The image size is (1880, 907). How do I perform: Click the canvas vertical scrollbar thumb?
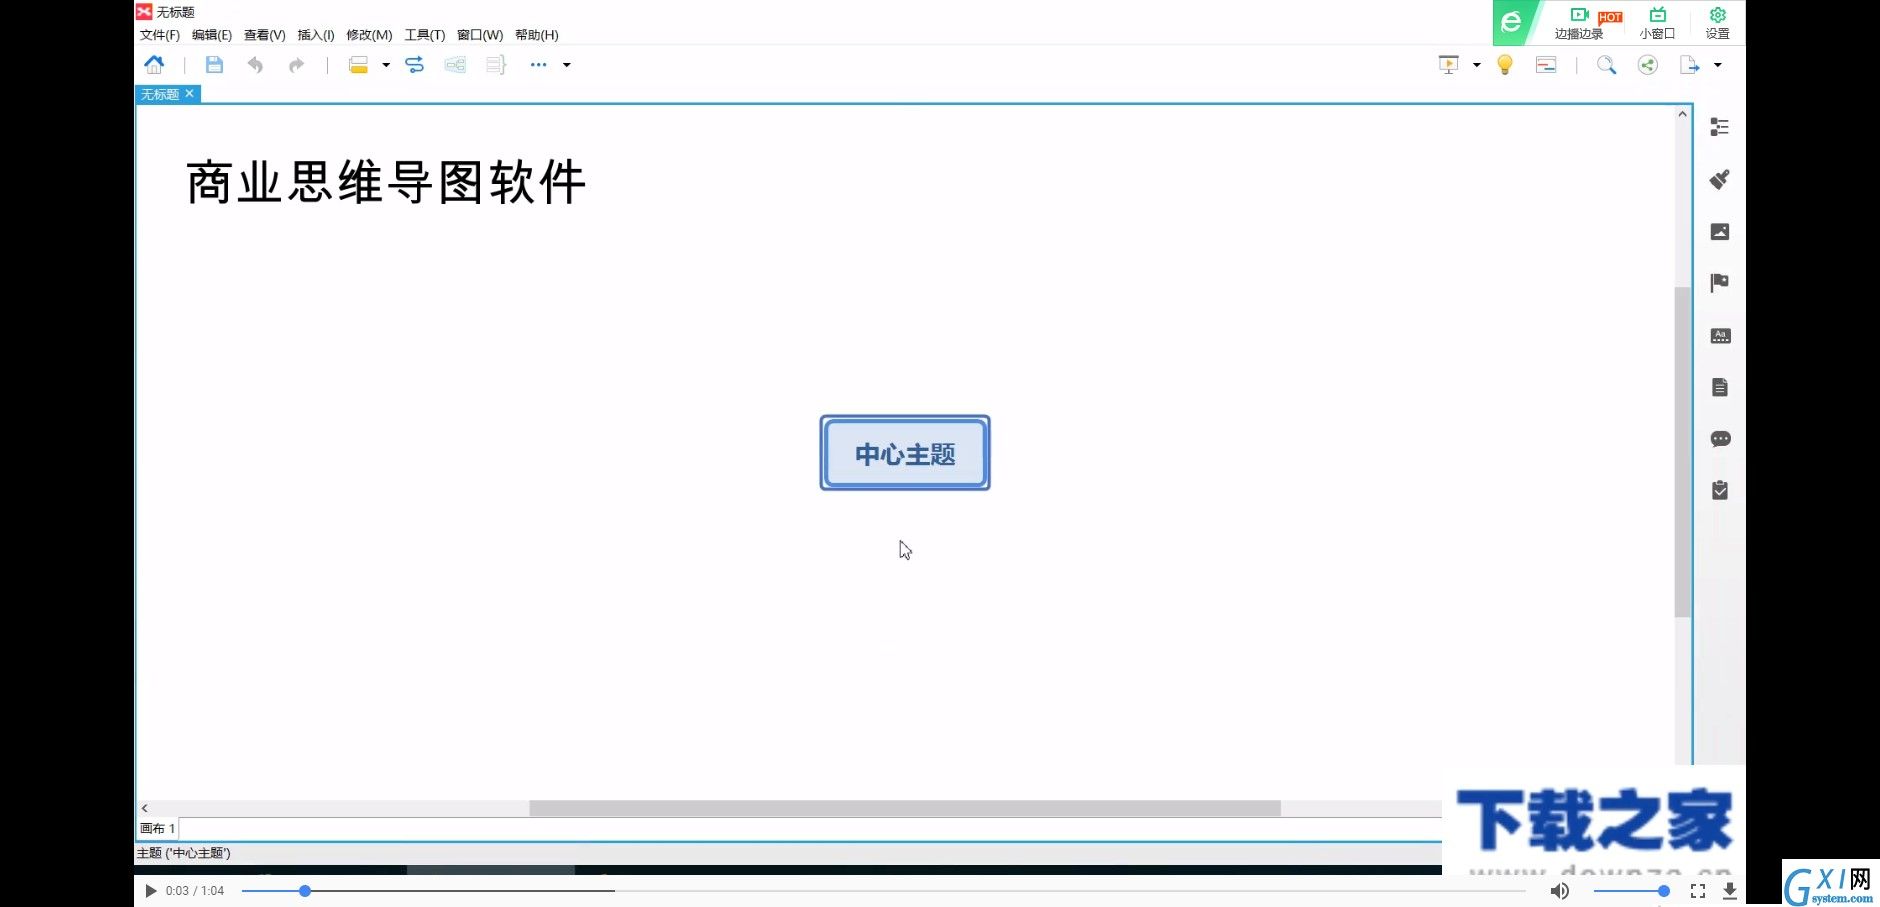[x=1682, y=451]
